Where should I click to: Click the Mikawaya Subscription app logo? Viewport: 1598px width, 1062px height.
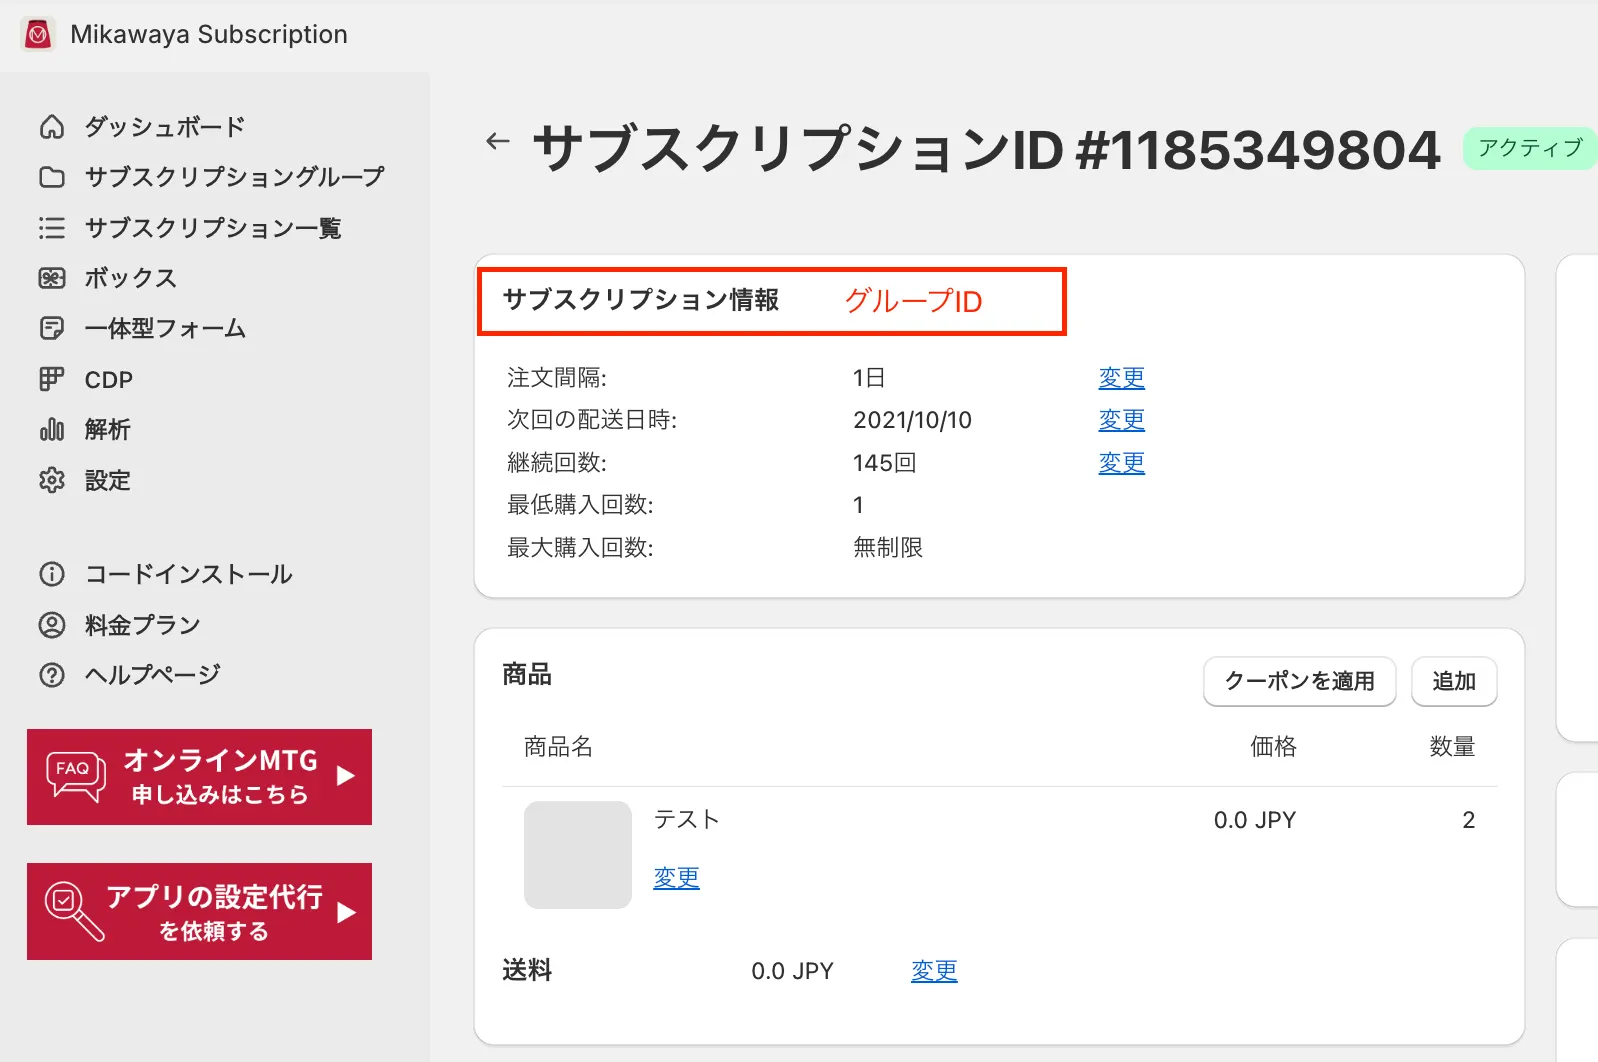[38, 35]
